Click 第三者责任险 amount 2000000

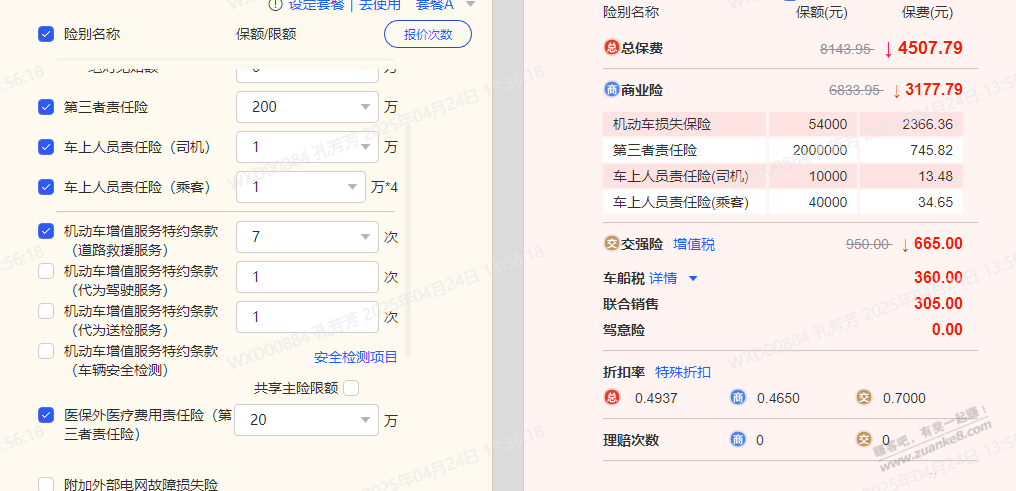(x=820, y=150)
